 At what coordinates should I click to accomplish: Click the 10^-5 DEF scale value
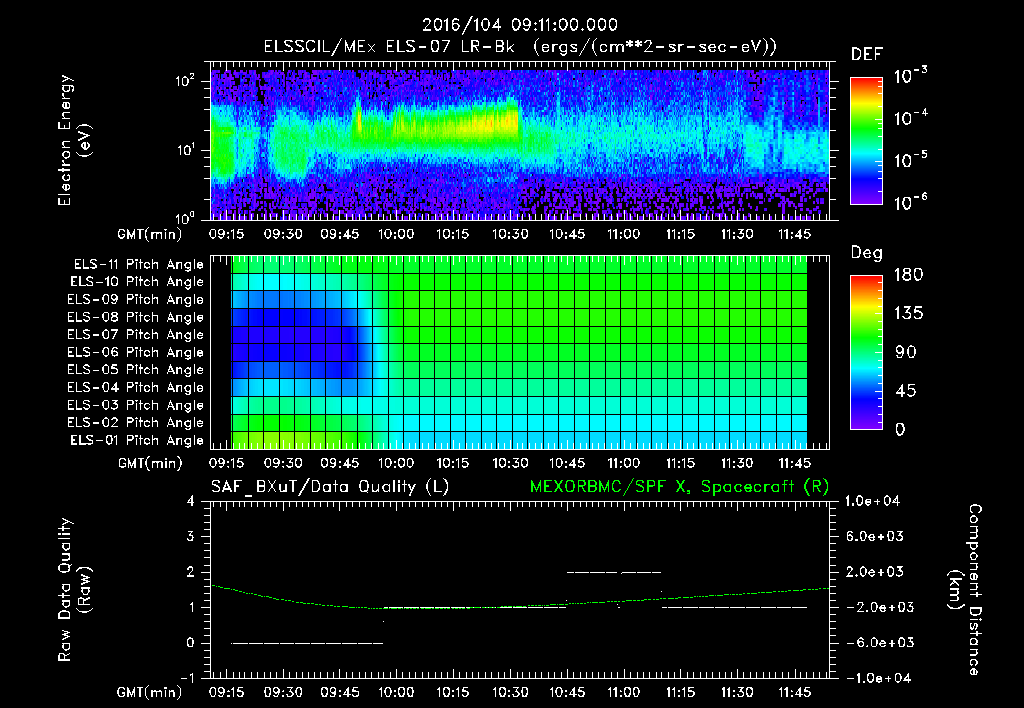pos(910,160)
